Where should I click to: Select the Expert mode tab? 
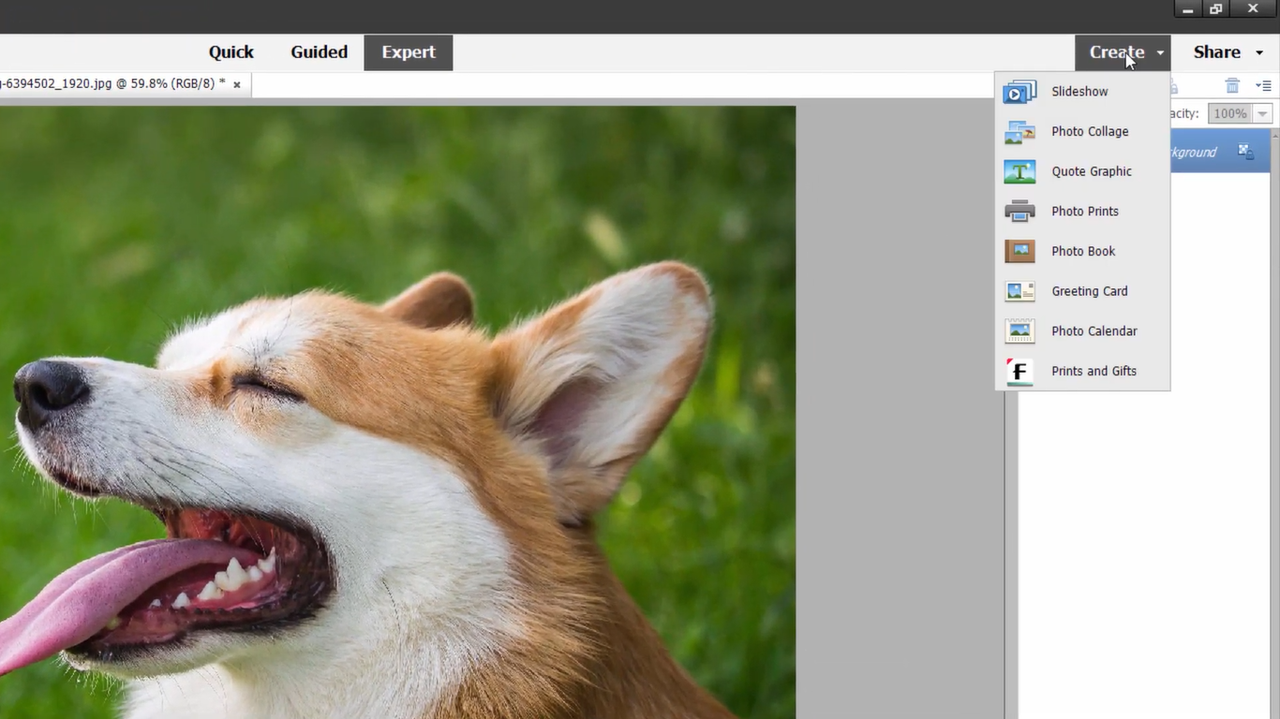tap(408, 52)
